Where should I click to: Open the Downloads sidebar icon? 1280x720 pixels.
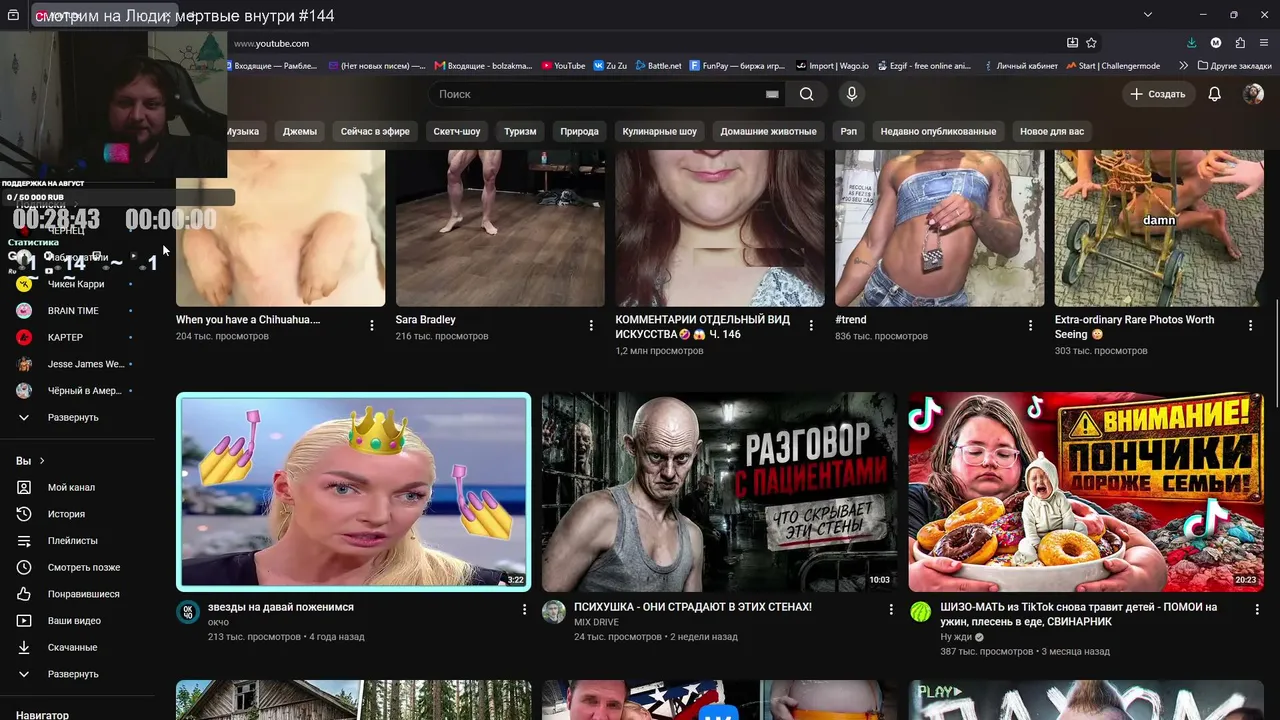click(24, 647)
